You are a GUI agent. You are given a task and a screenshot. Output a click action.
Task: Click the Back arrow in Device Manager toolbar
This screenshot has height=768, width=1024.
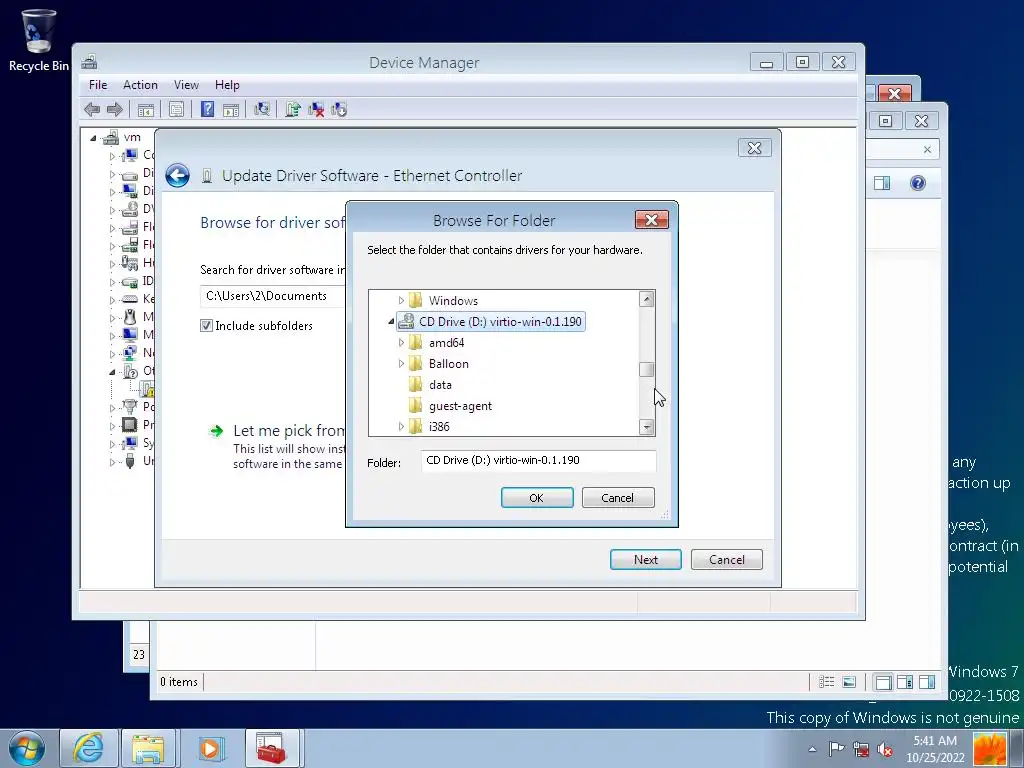tap(92, 110)
